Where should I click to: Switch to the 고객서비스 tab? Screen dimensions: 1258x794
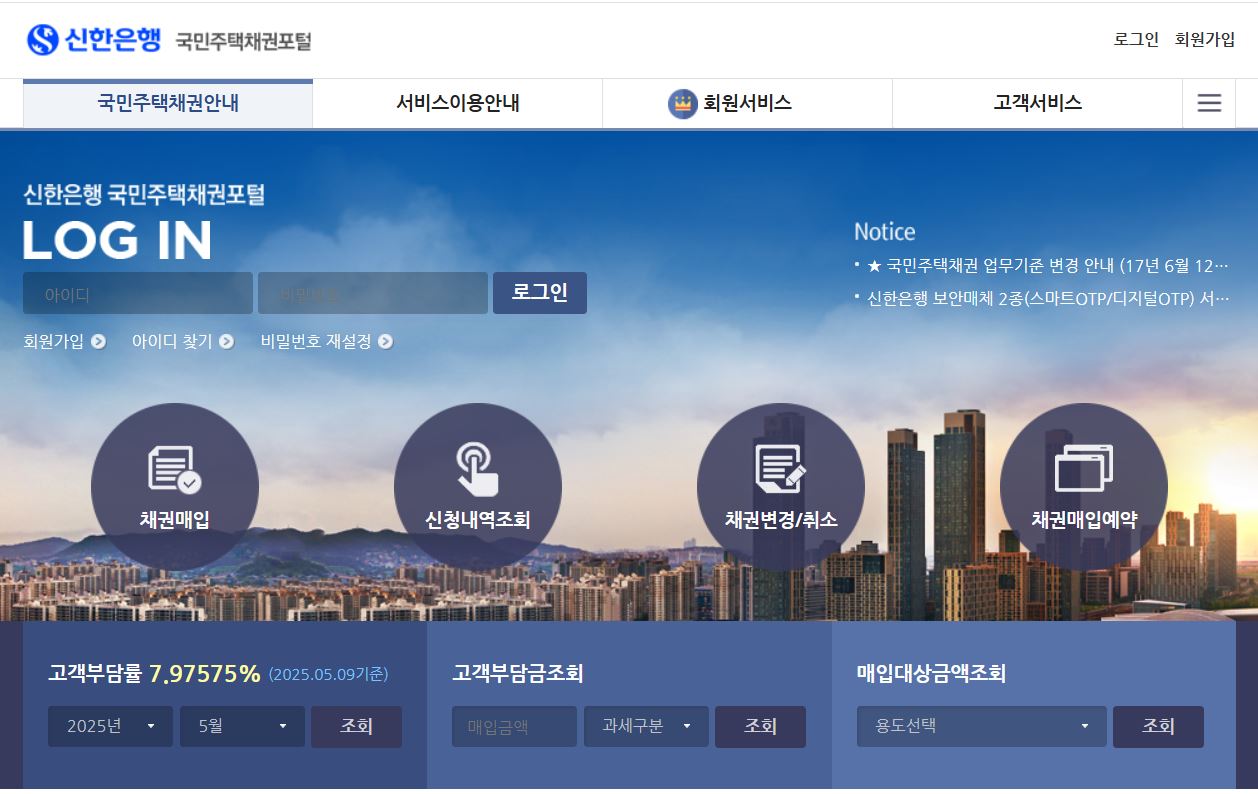(x=1036, y=103)
